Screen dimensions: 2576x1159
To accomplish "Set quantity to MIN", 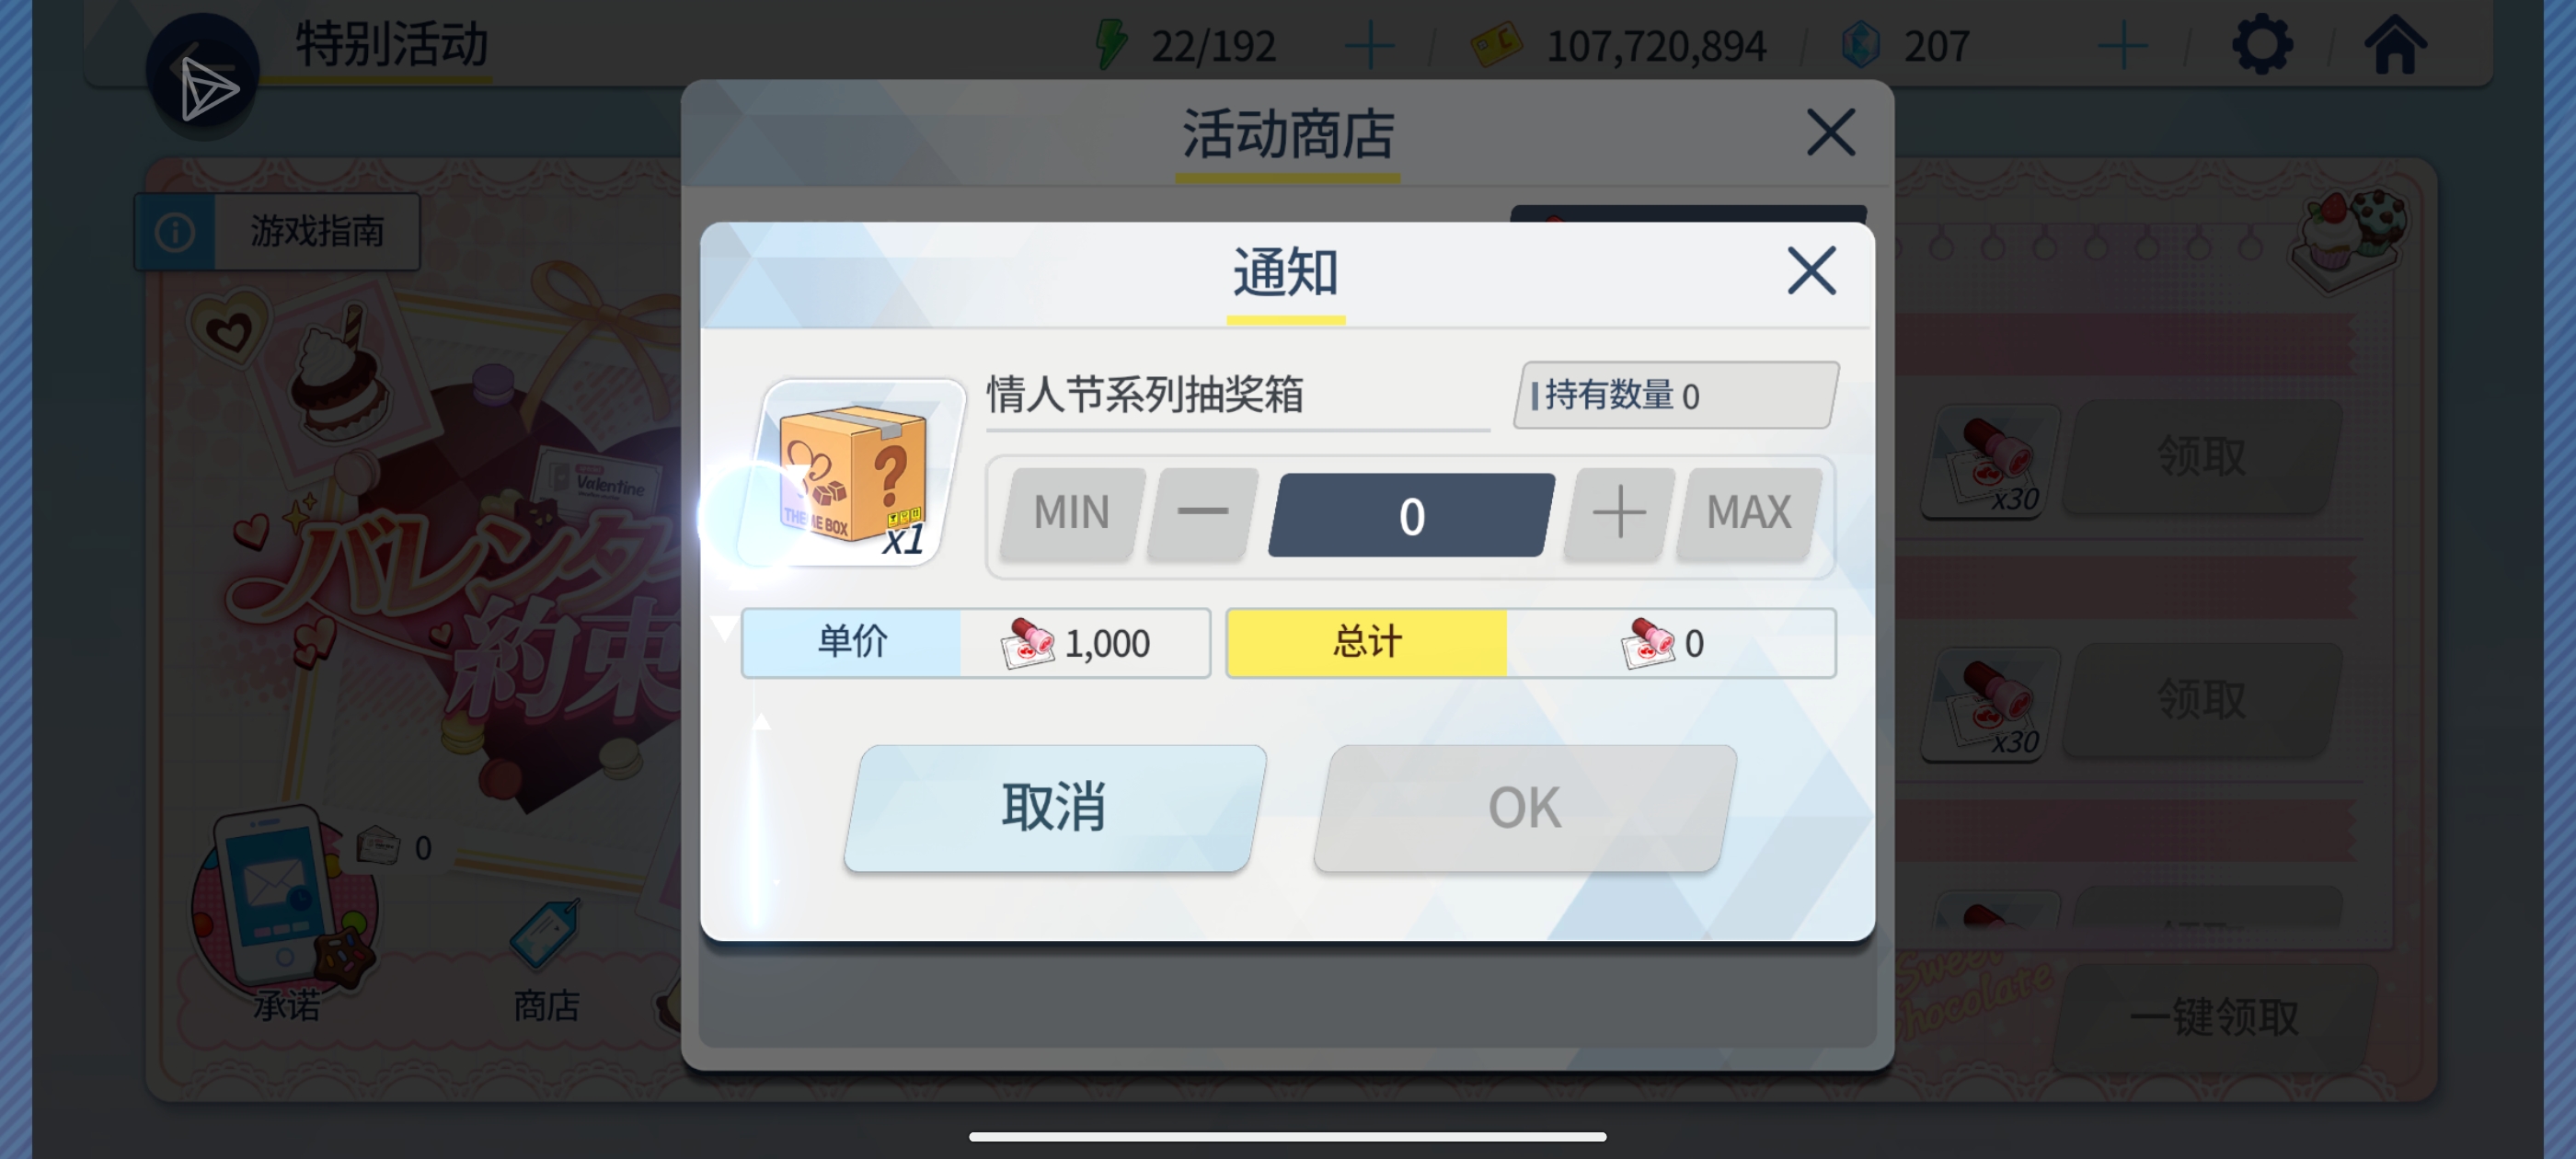I will click(1072, 513).
